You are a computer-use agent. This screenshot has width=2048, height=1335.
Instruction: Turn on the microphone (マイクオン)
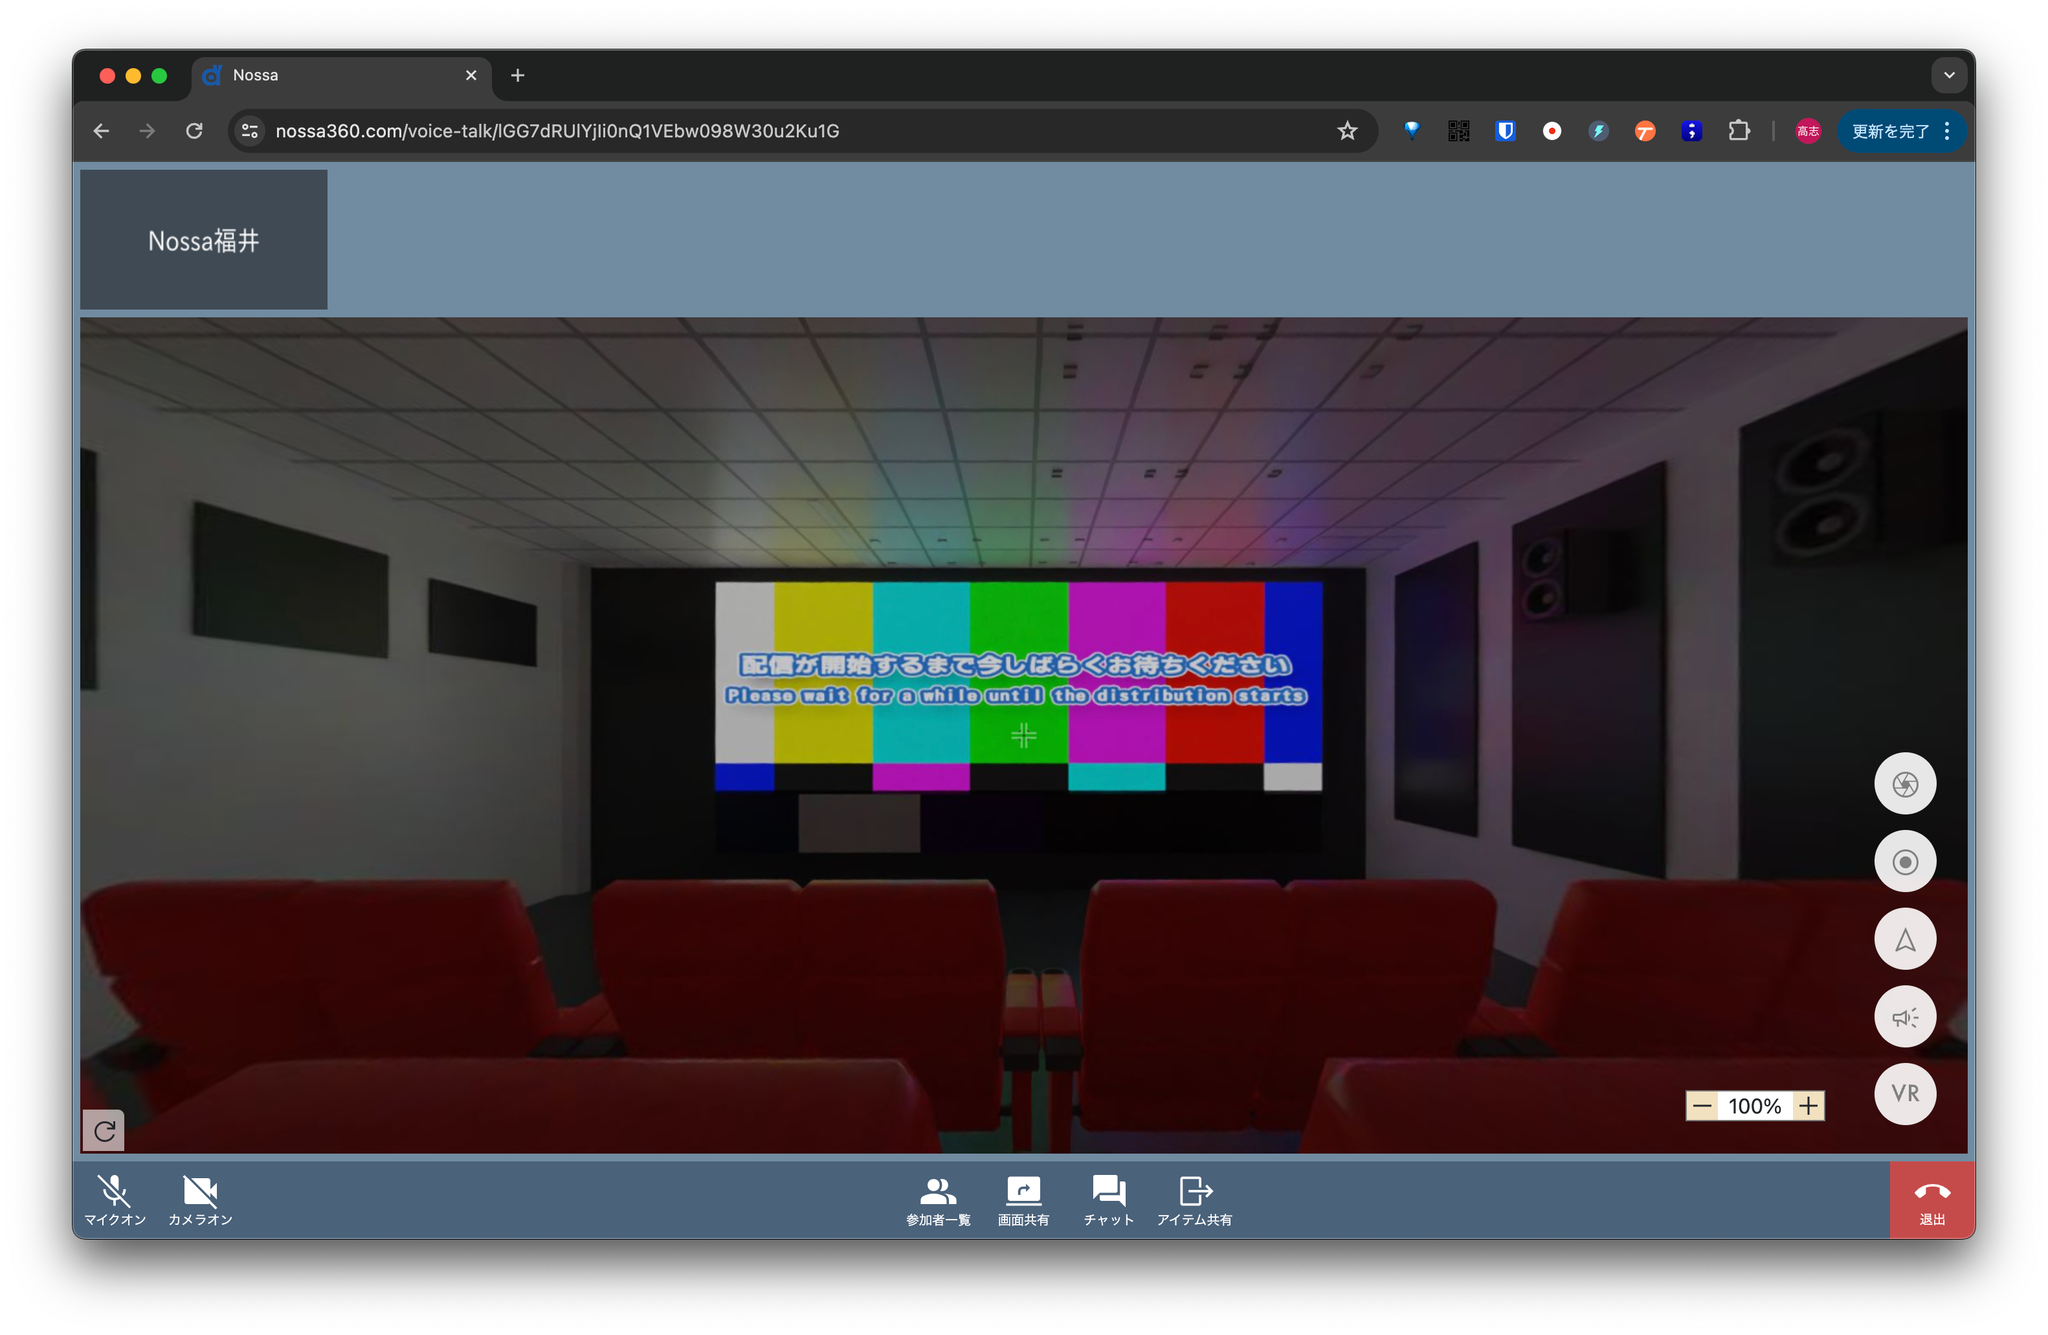(114, 1198)
